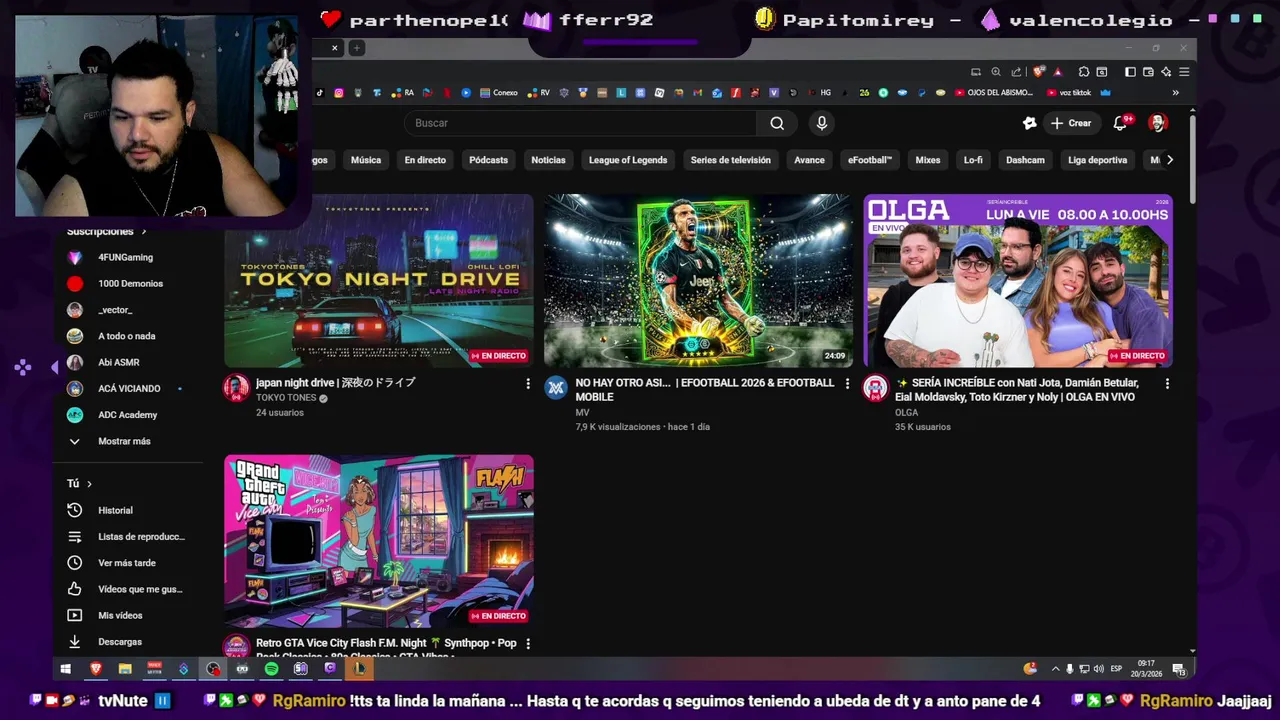
Task: Select the Noticias filter chip
Action: click(x=548, y=160)
